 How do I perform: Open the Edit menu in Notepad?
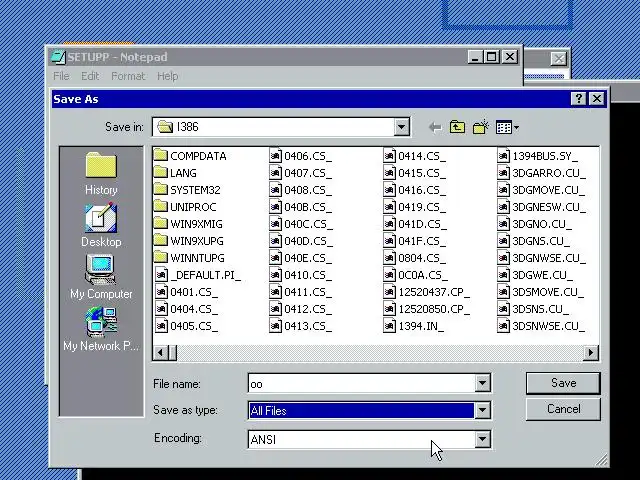tap(90, 76)
